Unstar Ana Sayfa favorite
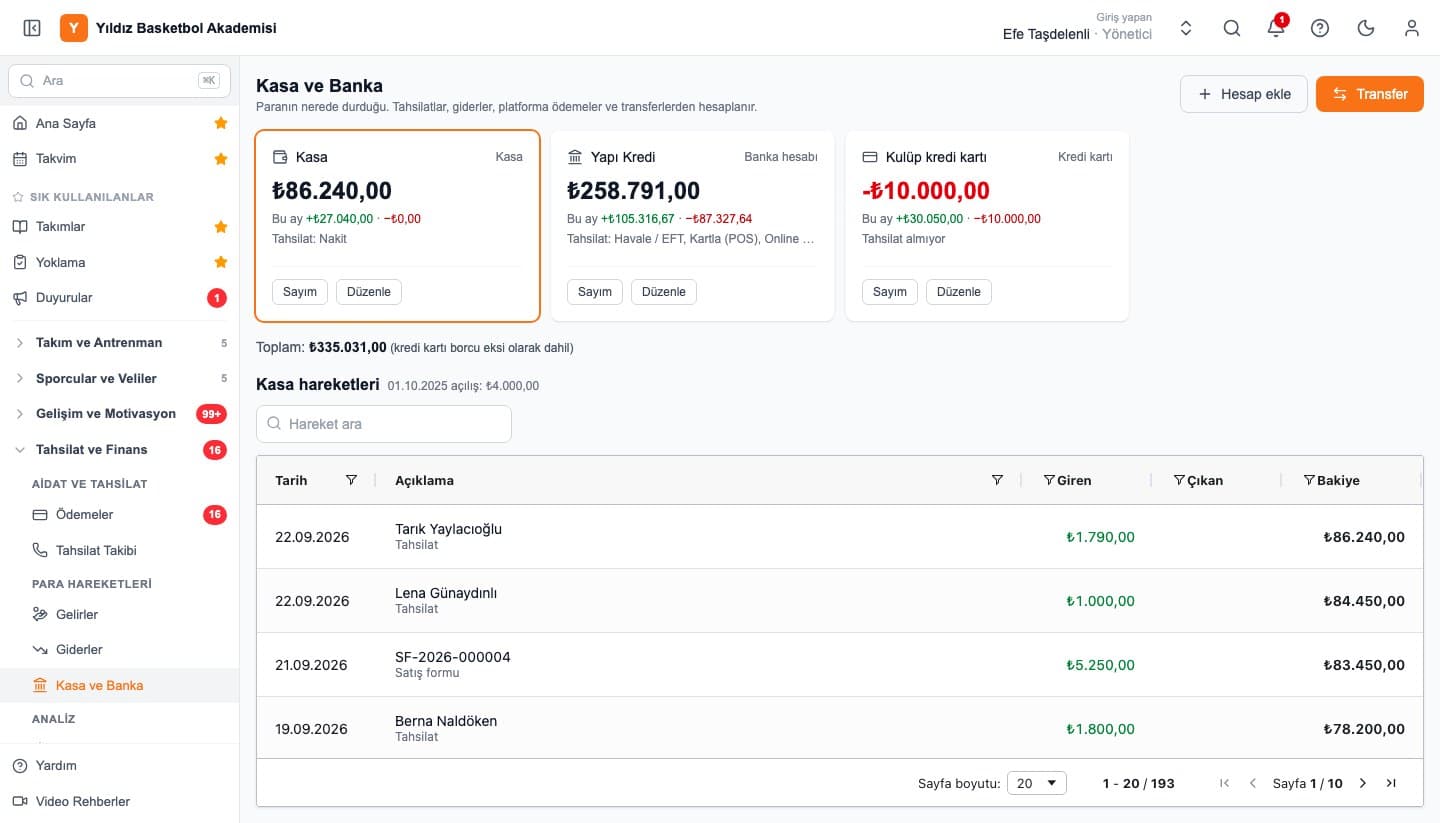This screenshot has width=1440, height=823. pos(221,123)
